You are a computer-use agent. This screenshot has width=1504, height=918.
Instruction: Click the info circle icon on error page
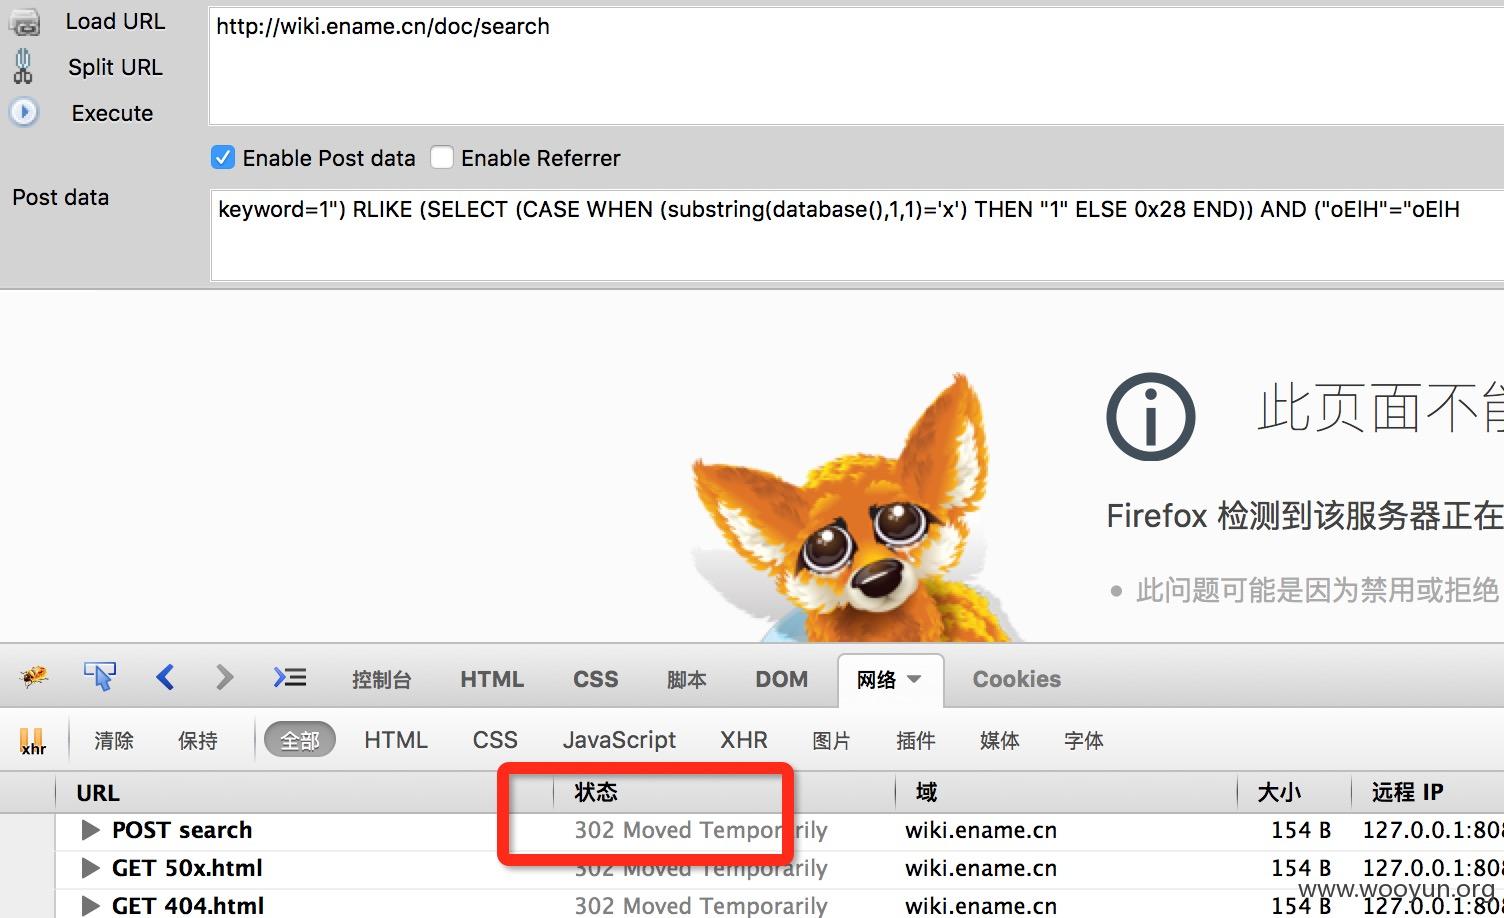click(x=1150, y=417)
